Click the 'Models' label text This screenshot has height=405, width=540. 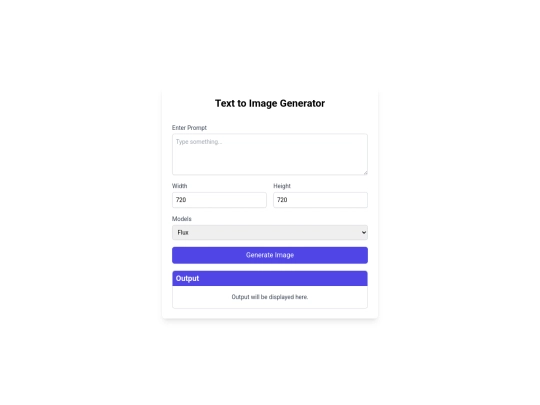(x=181, y=219)
